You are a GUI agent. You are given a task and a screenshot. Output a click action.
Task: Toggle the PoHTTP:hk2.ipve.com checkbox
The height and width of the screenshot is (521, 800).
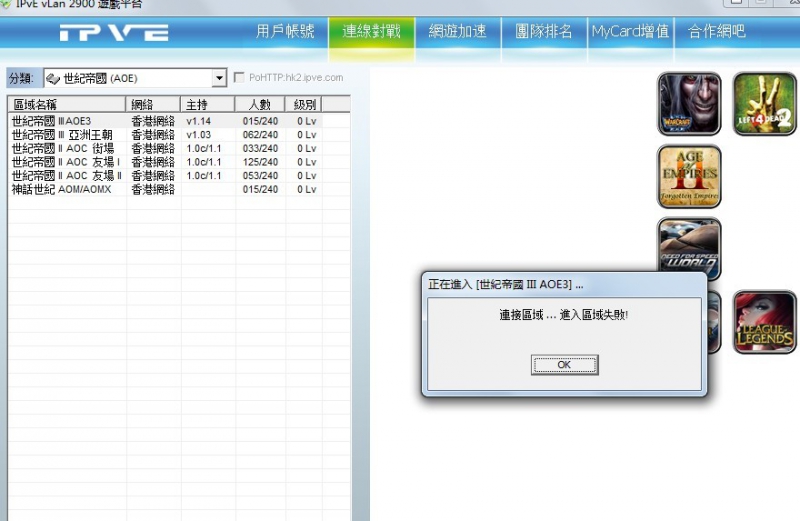[x=238, y=78]
